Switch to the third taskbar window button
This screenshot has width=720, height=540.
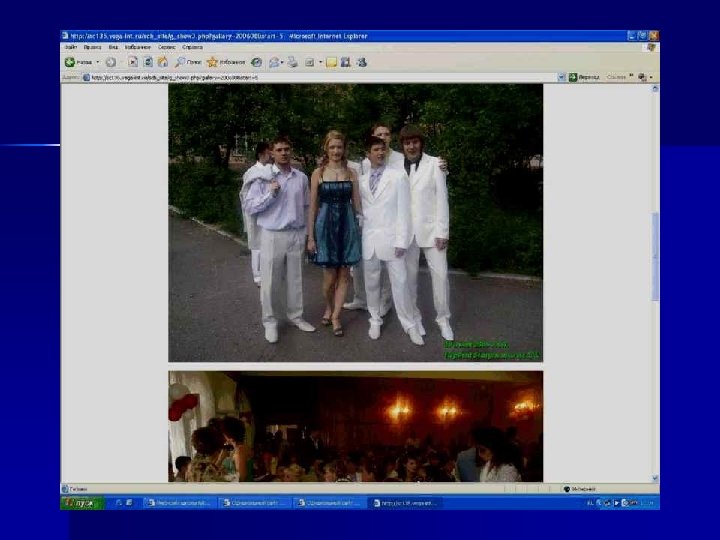(x=330, y=503)
